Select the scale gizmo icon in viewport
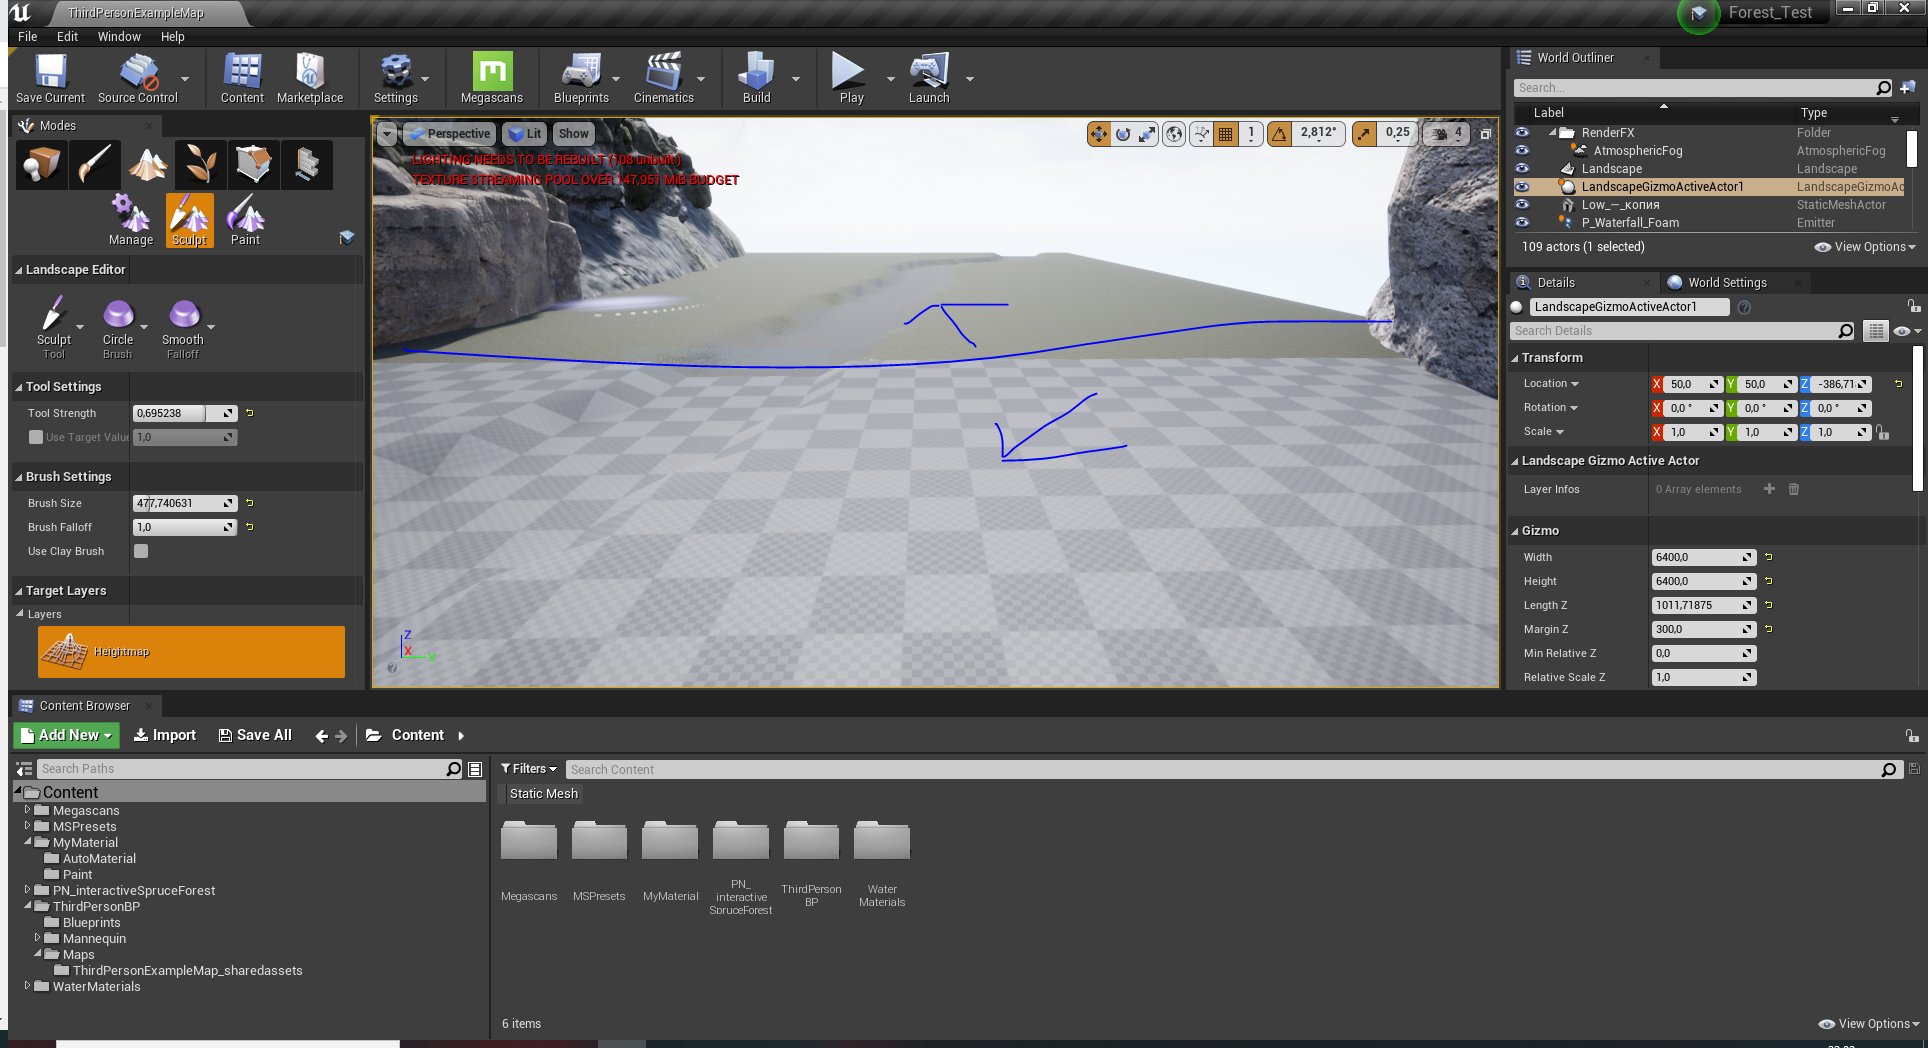 point(1147,133)
